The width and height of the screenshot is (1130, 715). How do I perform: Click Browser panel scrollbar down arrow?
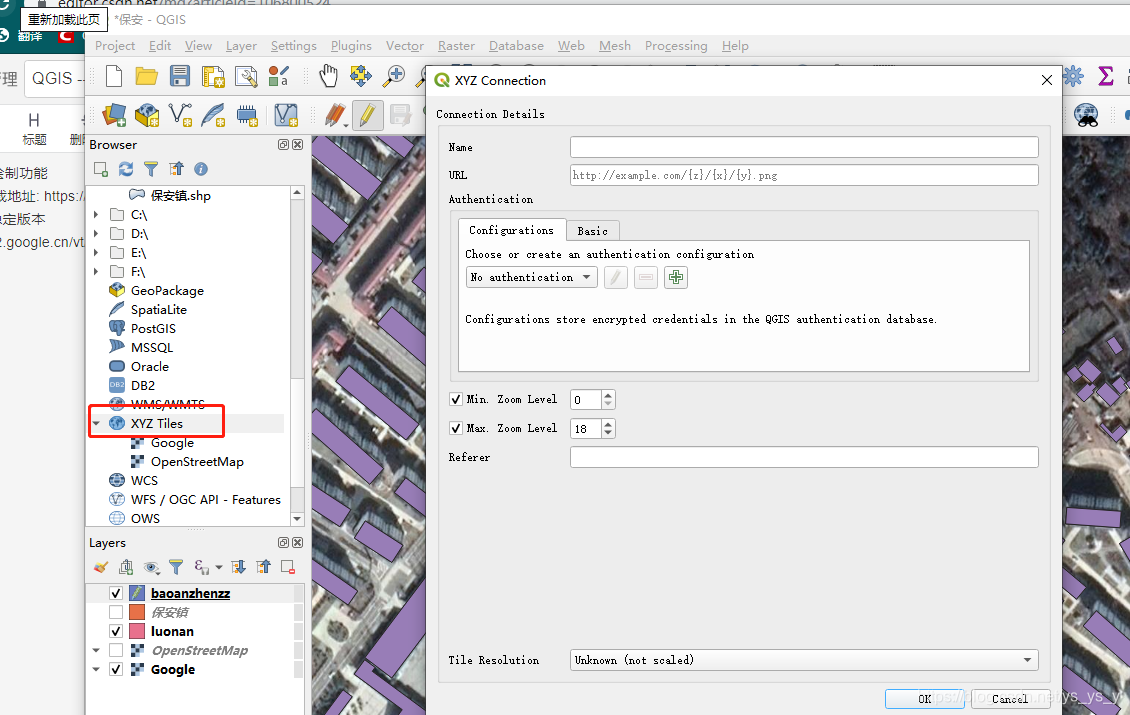click(x=297, y=519)
